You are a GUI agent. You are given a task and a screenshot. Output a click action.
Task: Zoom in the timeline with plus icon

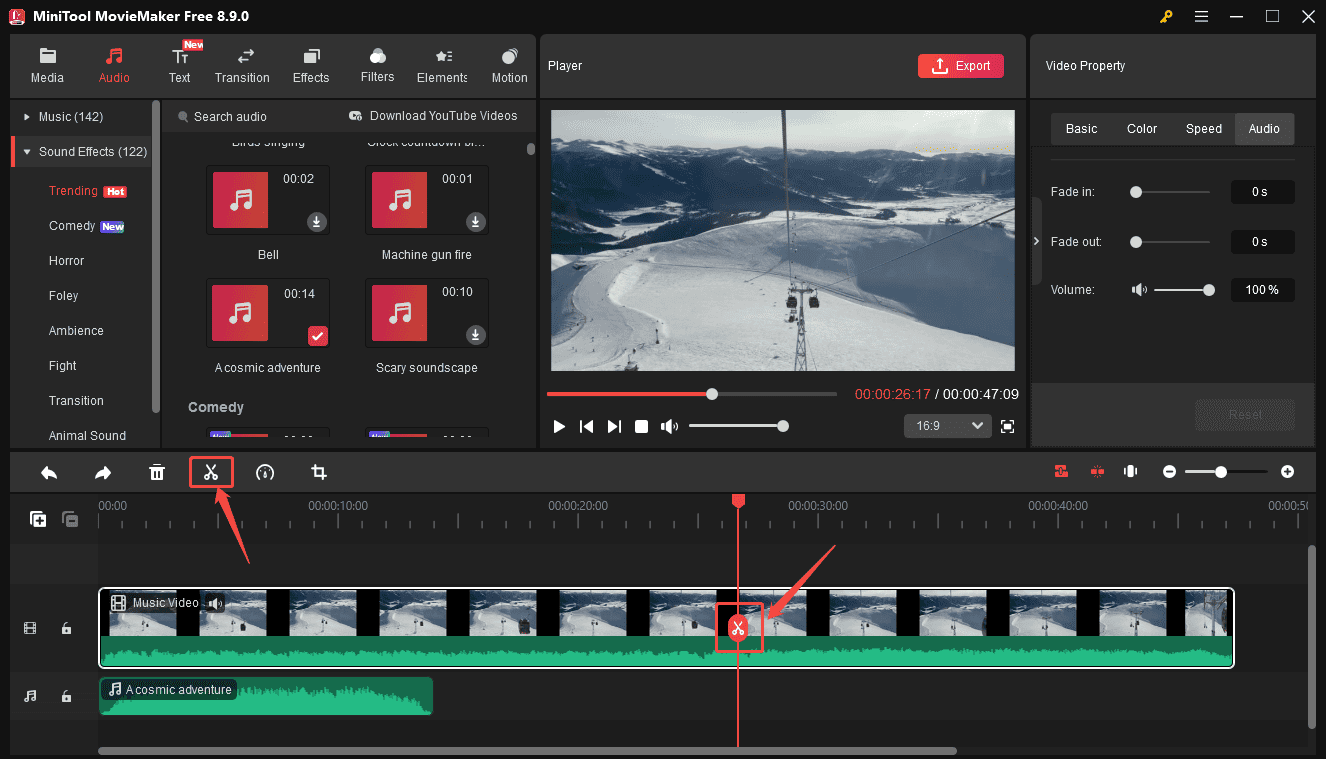[1287, 471]
